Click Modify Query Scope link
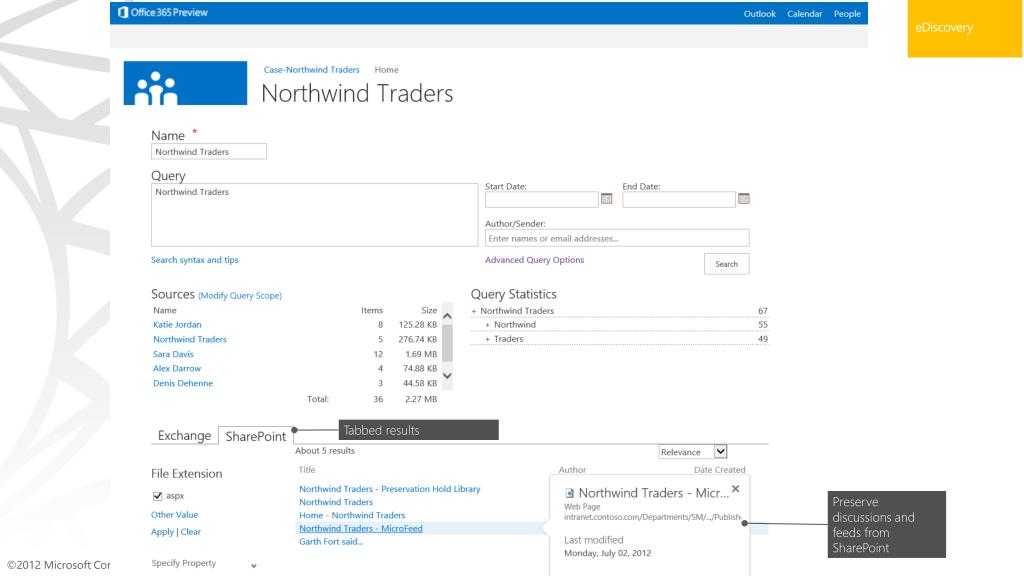The width and height of the screenshot is (1024, 576). click(240, 296)
